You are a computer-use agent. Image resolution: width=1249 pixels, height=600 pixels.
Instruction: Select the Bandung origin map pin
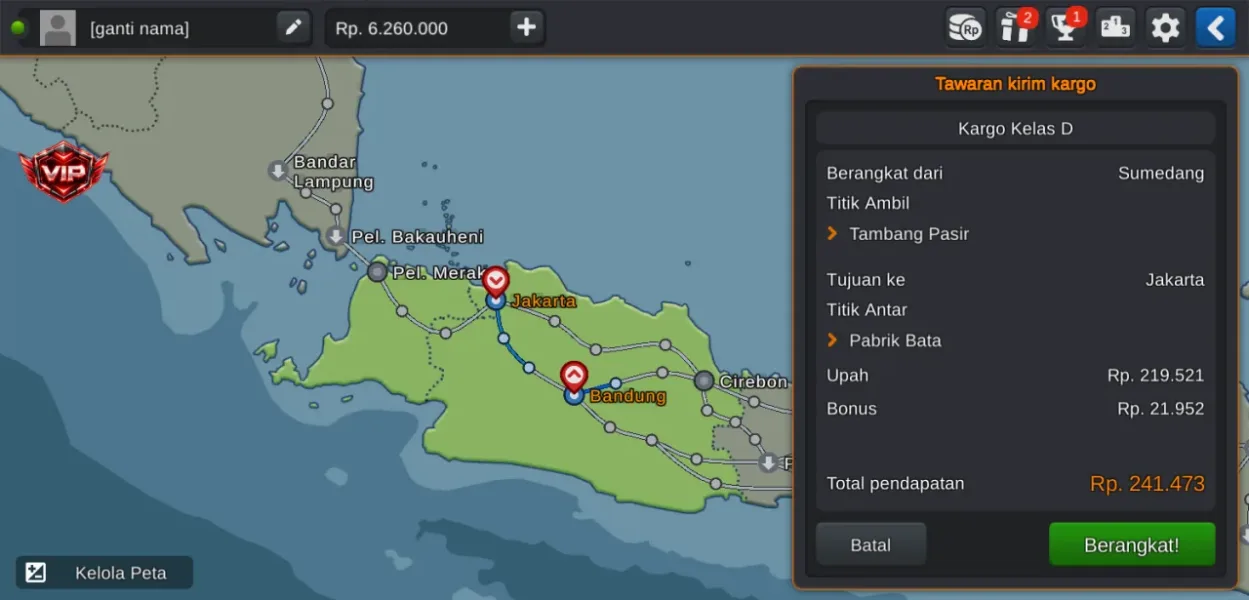click(x=574, y=376)
